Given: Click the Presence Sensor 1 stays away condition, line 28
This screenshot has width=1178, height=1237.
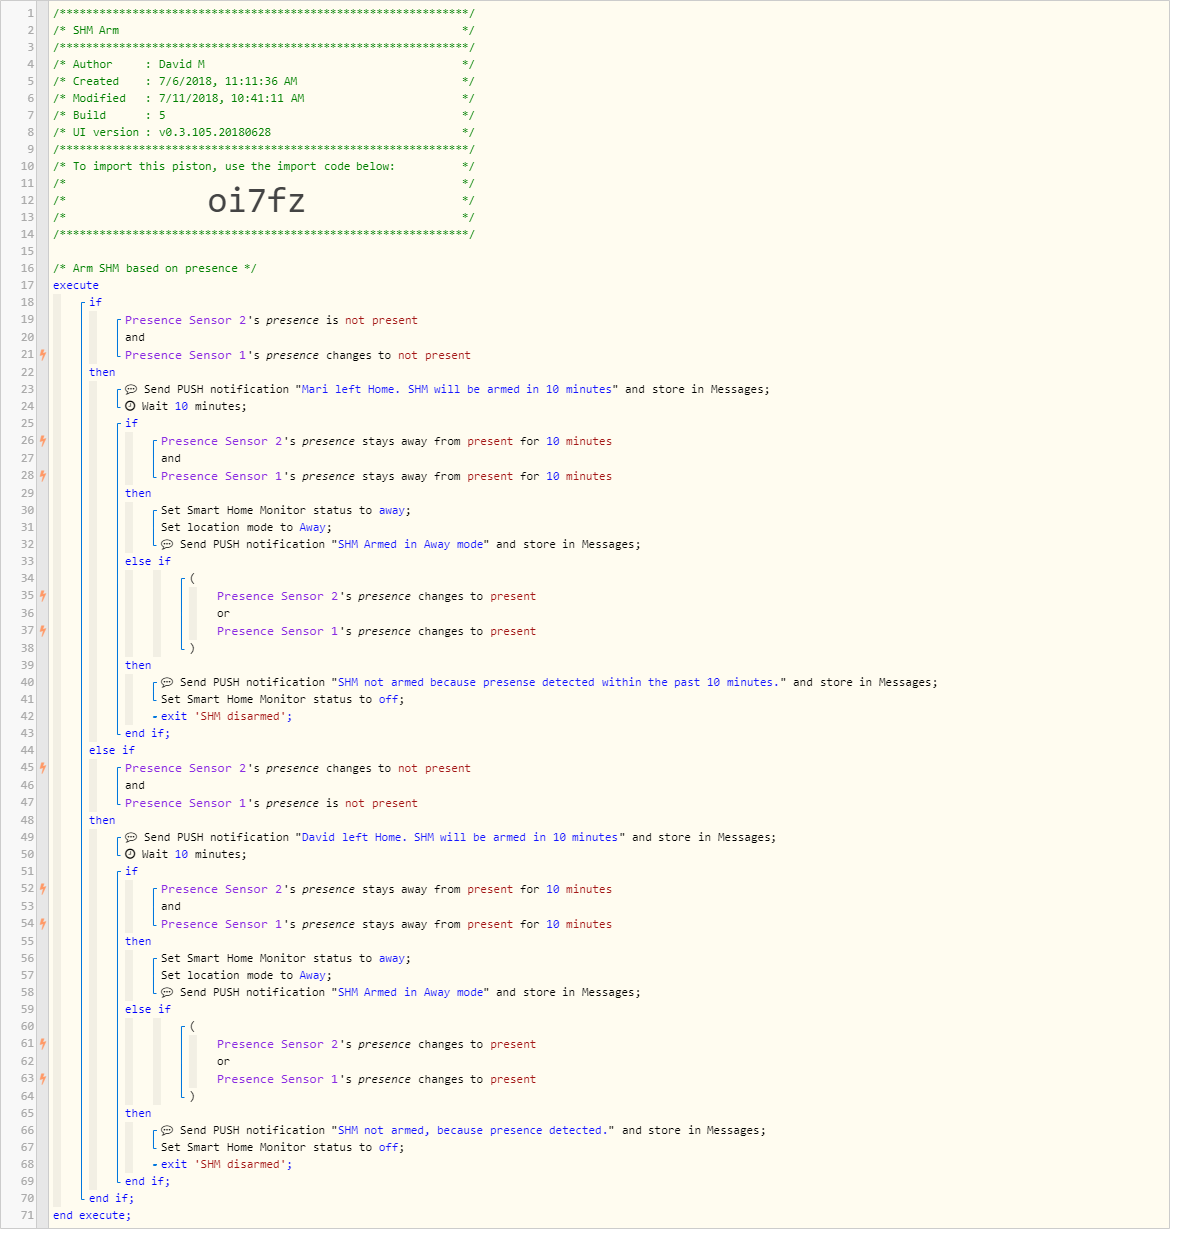Looking at the screenshot, I should coord(386,477).
